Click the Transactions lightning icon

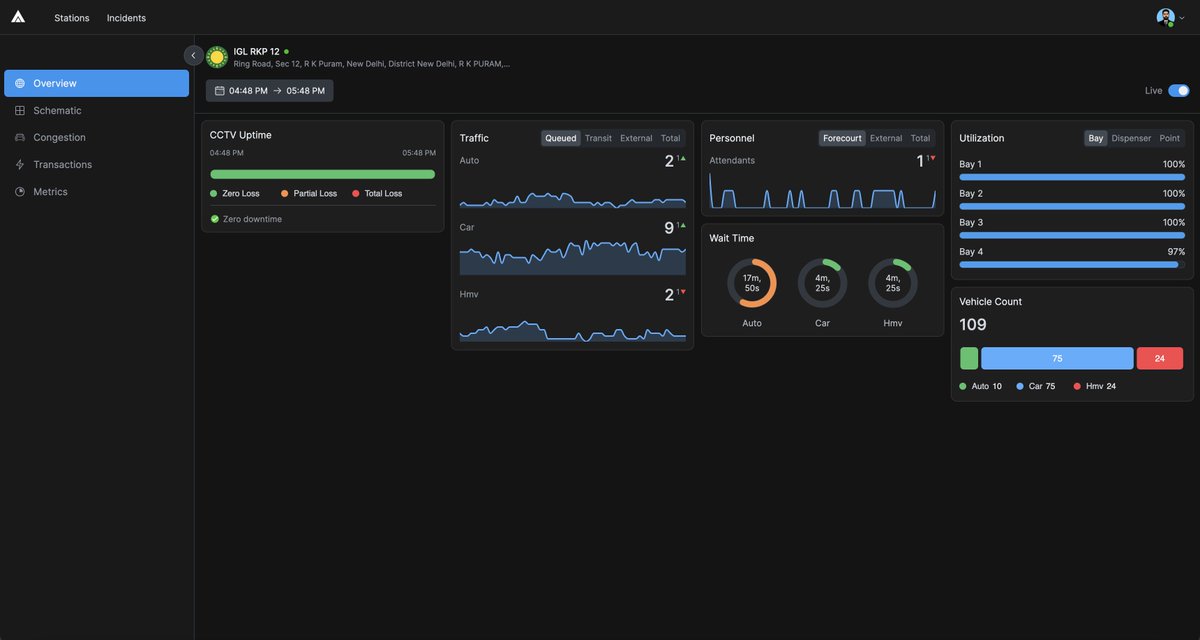[20, 164]
